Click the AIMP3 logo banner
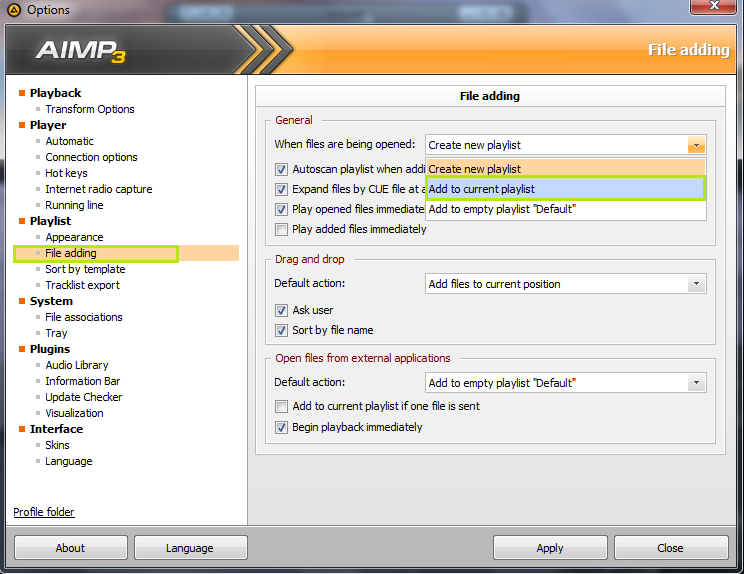 [81, 51]
